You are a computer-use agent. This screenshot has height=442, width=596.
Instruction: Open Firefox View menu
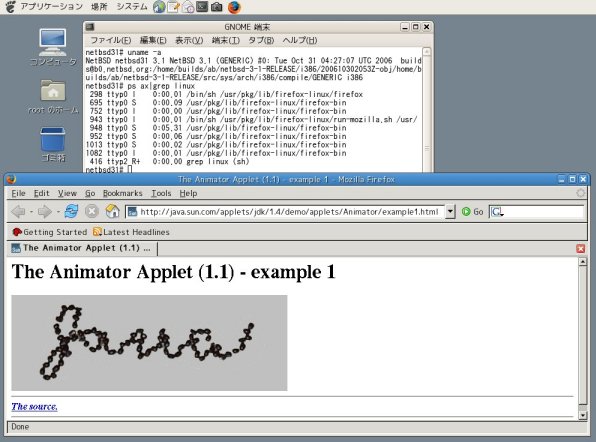point(67,193)
